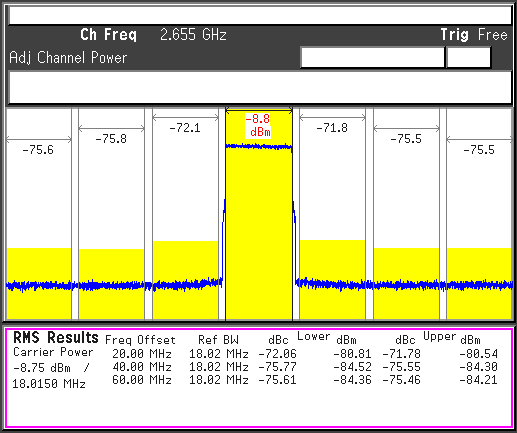Click the Carrier Power label
The width and height of the screenshot is (517, 433).
(53, 352)
